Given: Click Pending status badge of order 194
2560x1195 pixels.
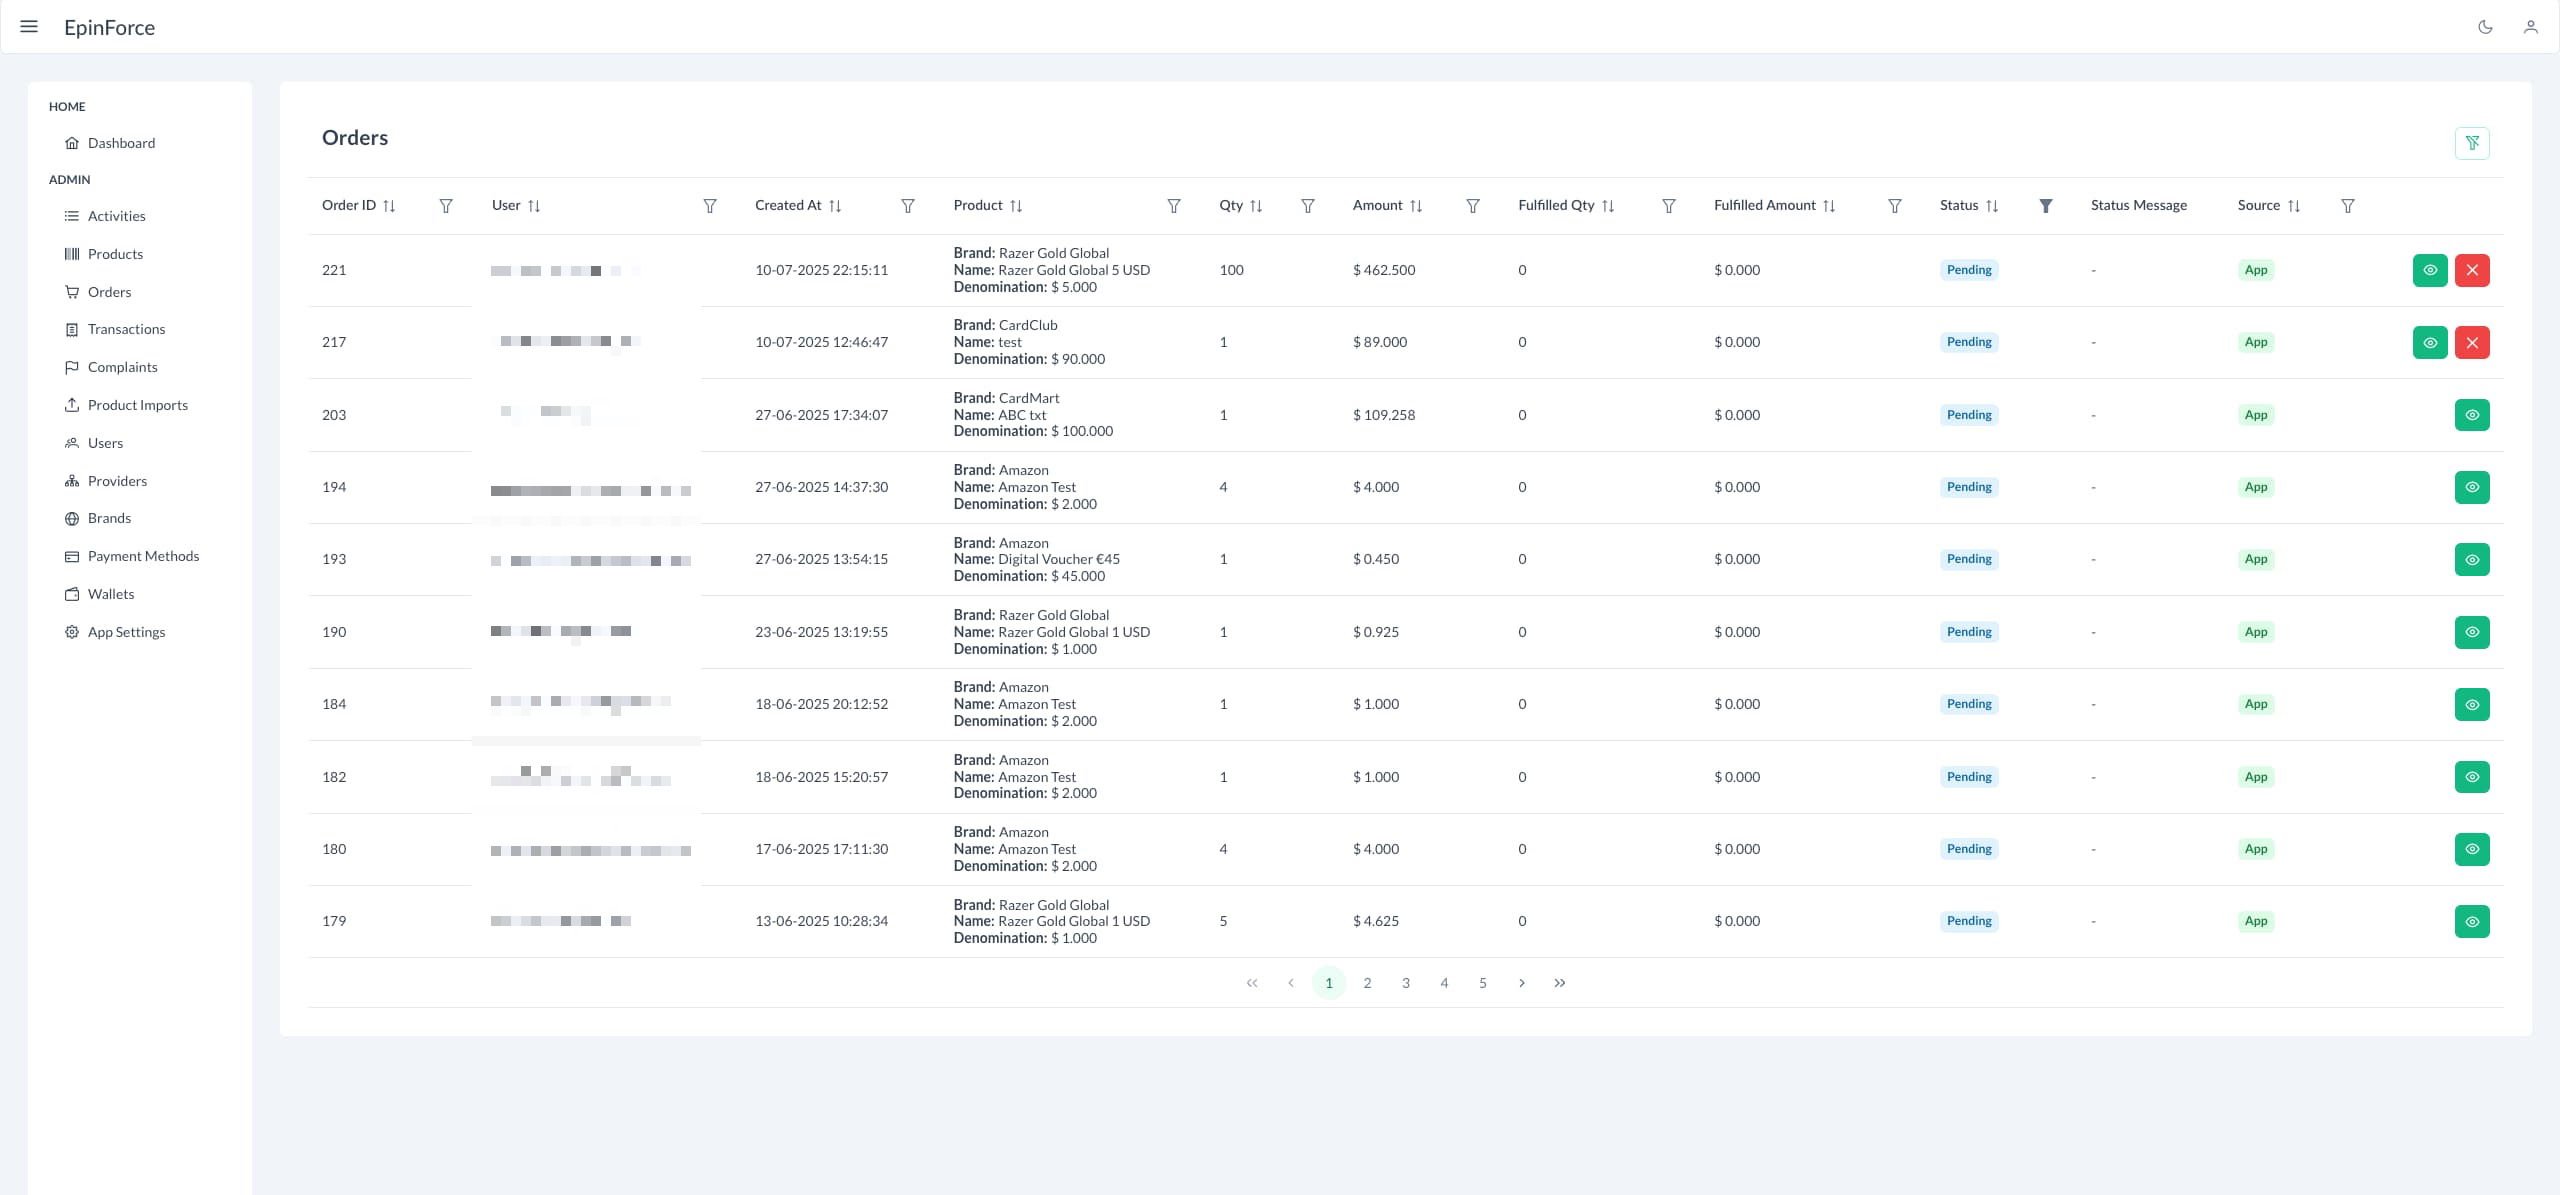Looking at the screenshot, I should [1968, 488].
